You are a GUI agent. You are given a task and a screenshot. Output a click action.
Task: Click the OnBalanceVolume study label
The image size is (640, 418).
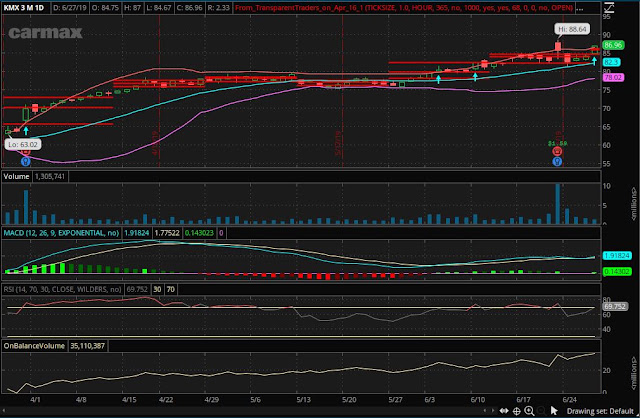click(34, 346)
